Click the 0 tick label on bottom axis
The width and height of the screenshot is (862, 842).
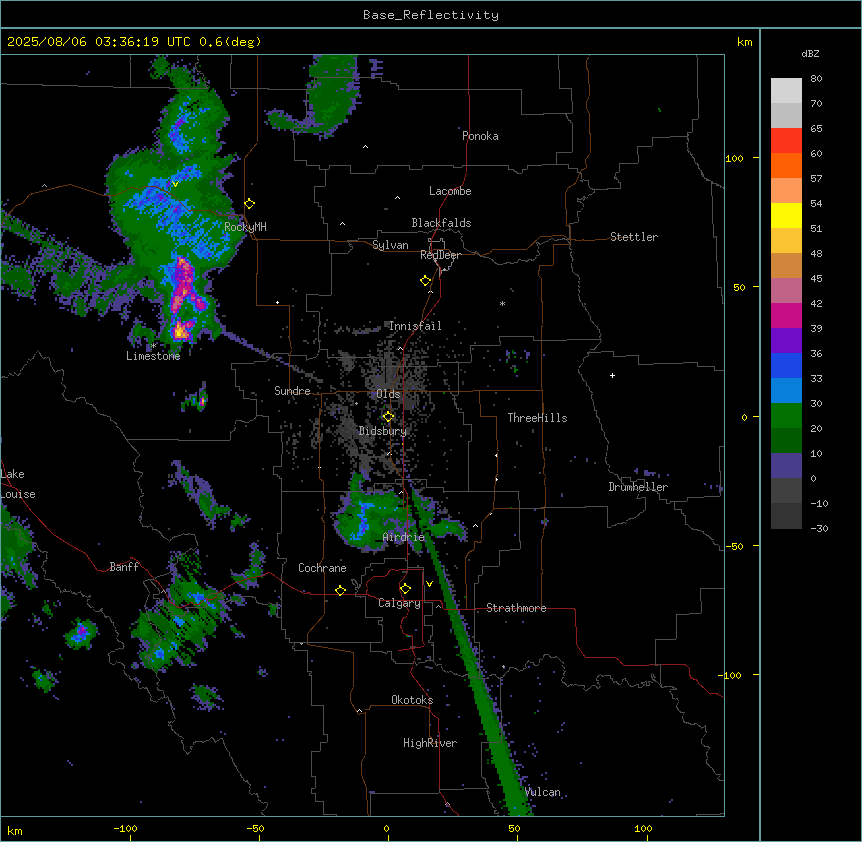[386, 828]
